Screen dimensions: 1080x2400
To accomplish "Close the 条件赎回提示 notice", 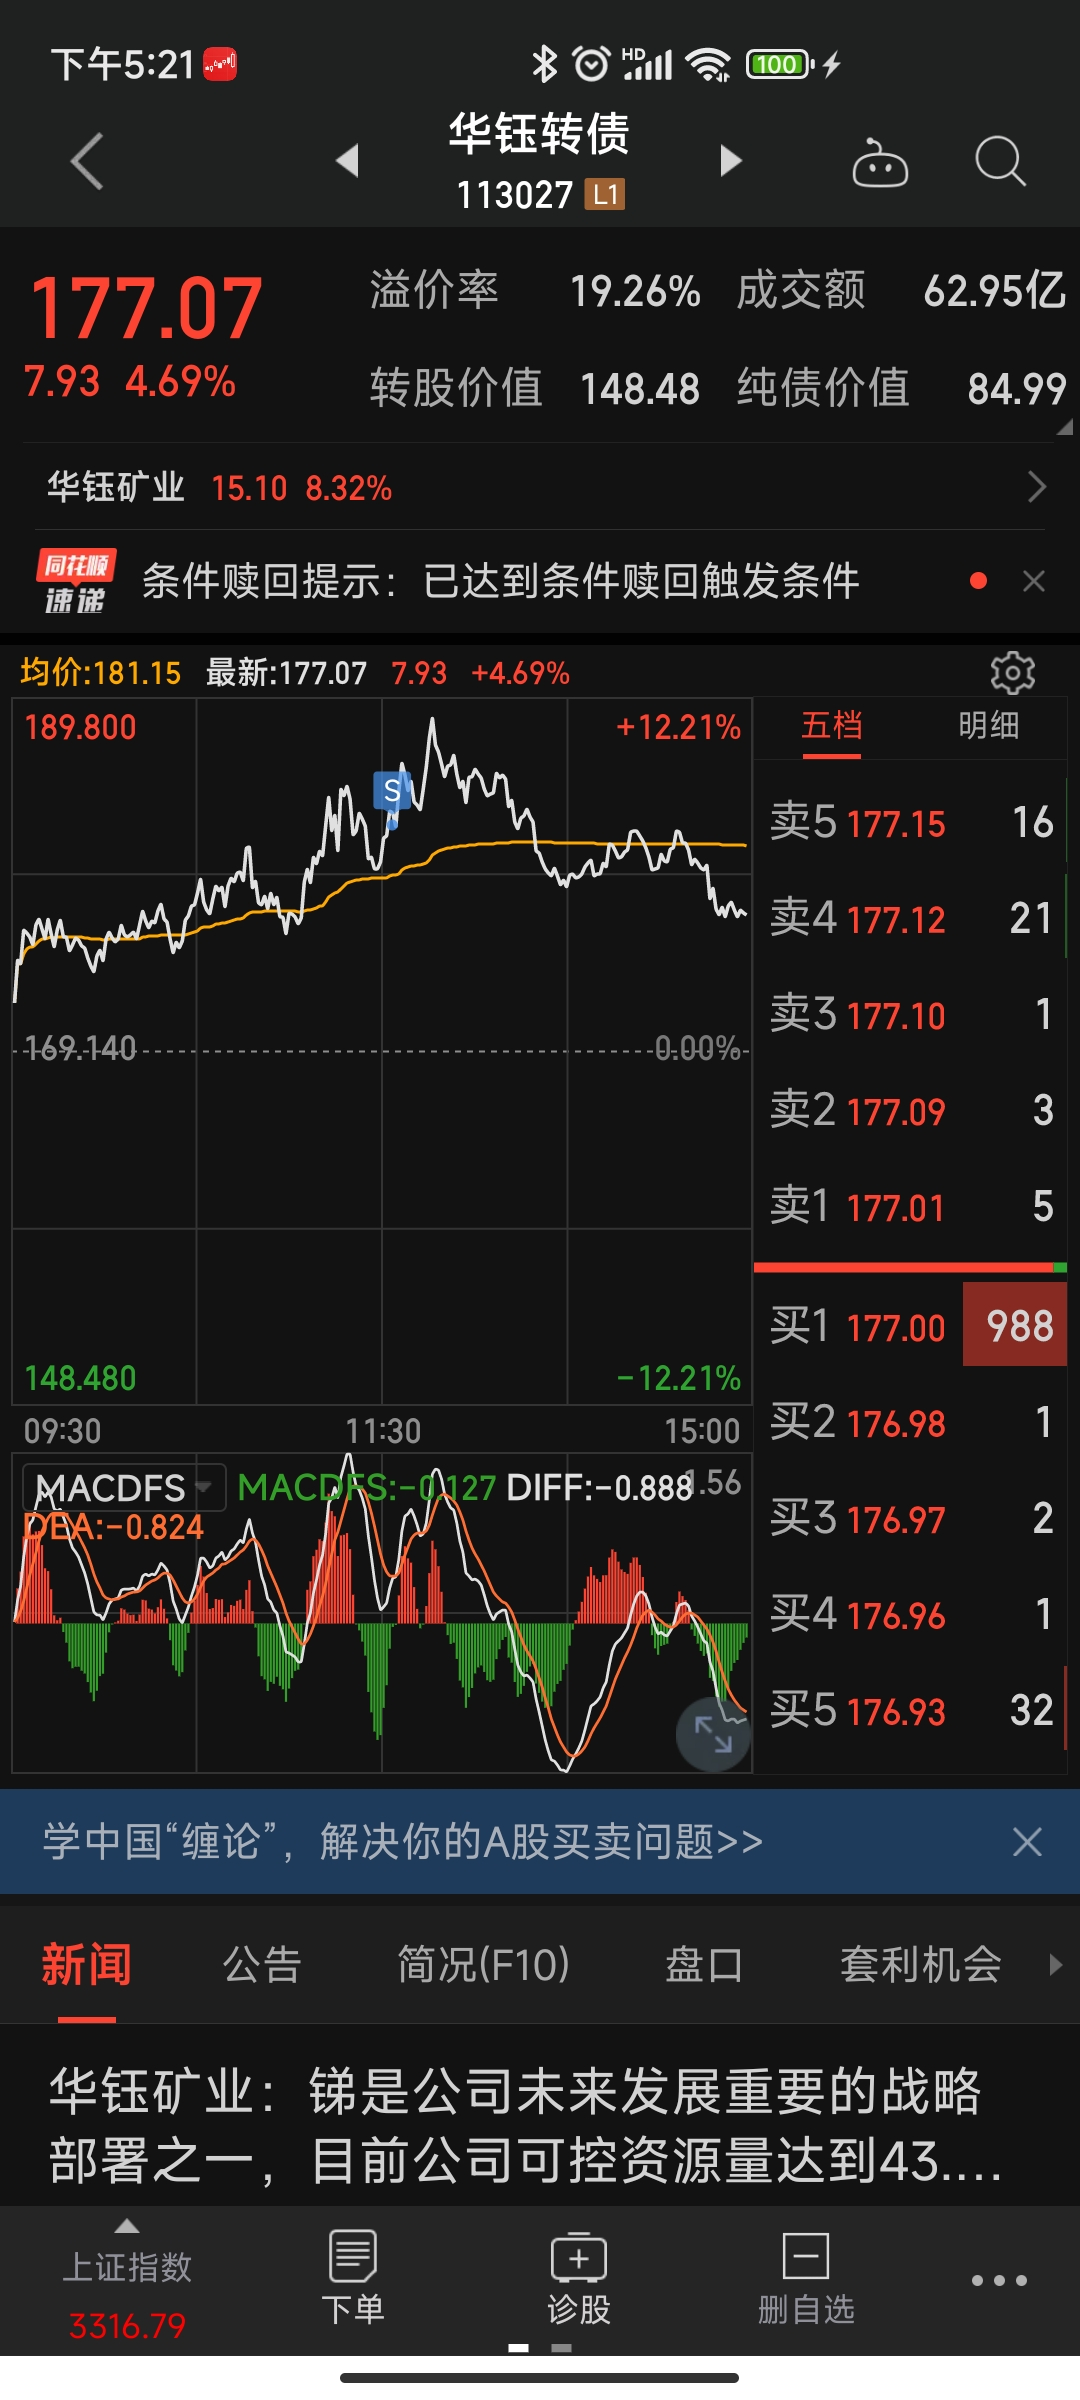I will pos(1034,581).
